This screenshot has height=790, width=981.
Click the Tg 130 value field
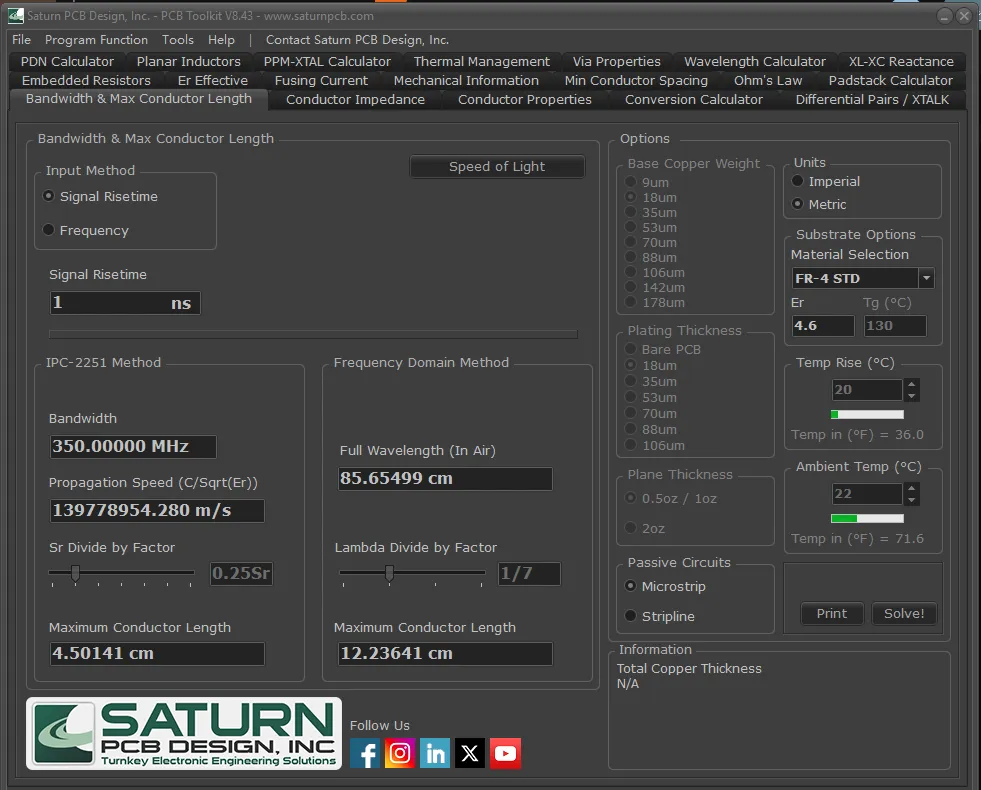pos(895,326)
